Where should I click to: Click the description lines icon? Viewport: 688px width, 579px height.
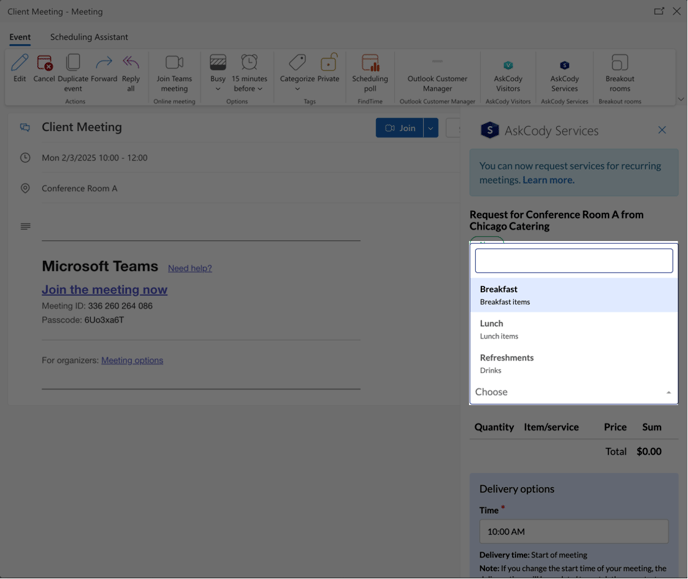[25, 226]
